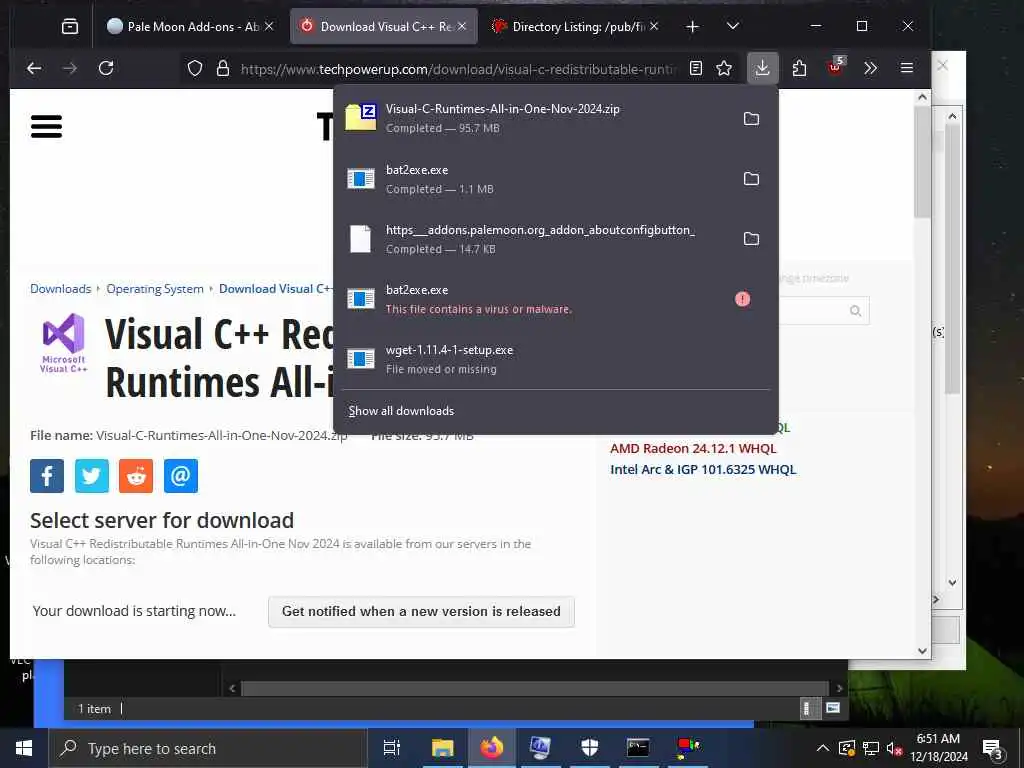This screenshot has height=768, width=1024.
Task: Click malware warning icon for bat2exe.exe
Action: click(x=743, y=299)
